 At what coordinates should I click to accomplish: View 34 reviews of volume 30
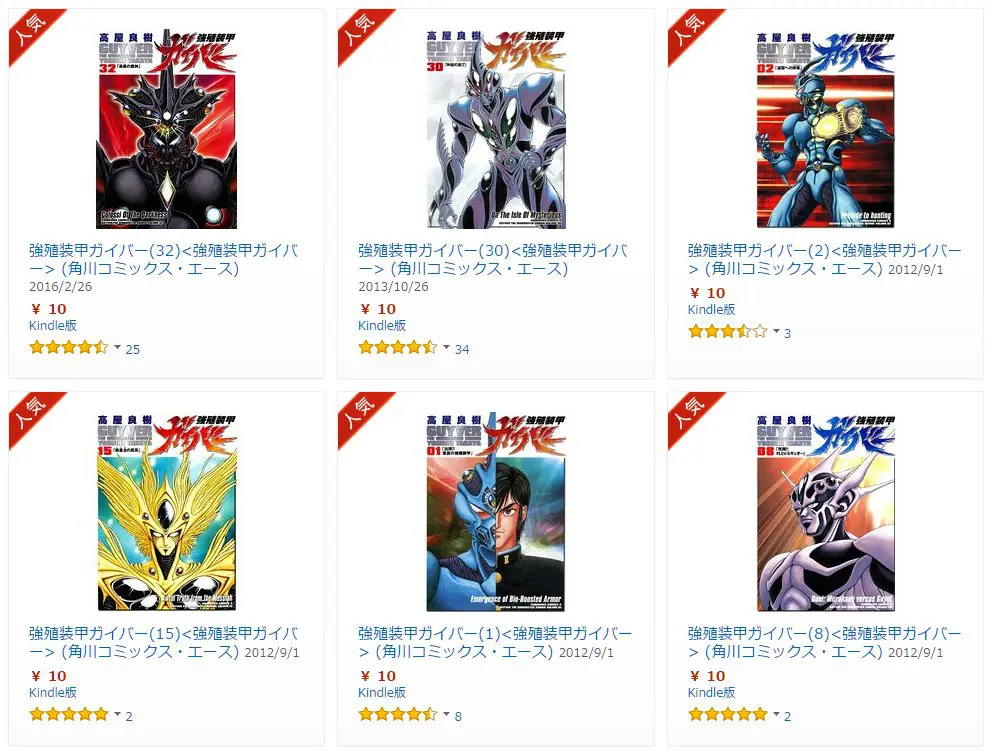(x=462, y=349)
